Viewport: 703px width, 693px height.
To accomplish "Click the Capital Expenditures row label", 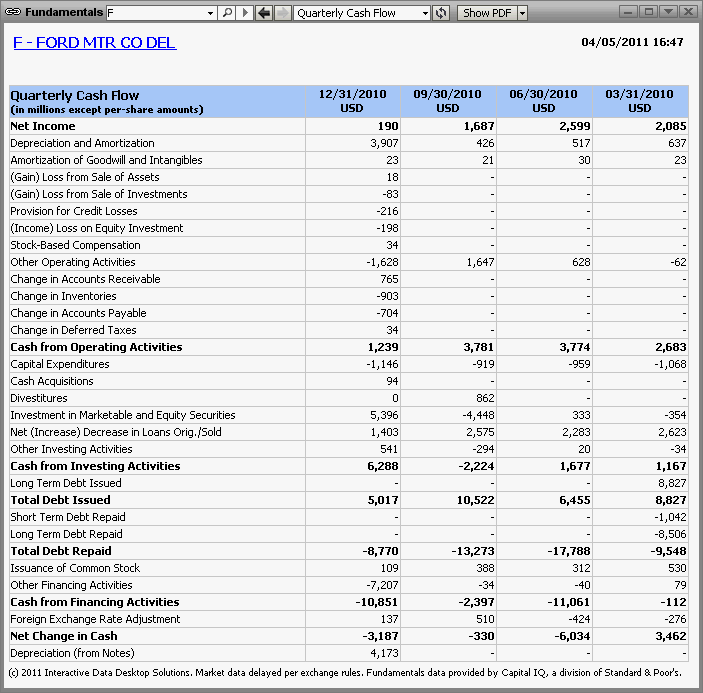I will click(60, 364).
